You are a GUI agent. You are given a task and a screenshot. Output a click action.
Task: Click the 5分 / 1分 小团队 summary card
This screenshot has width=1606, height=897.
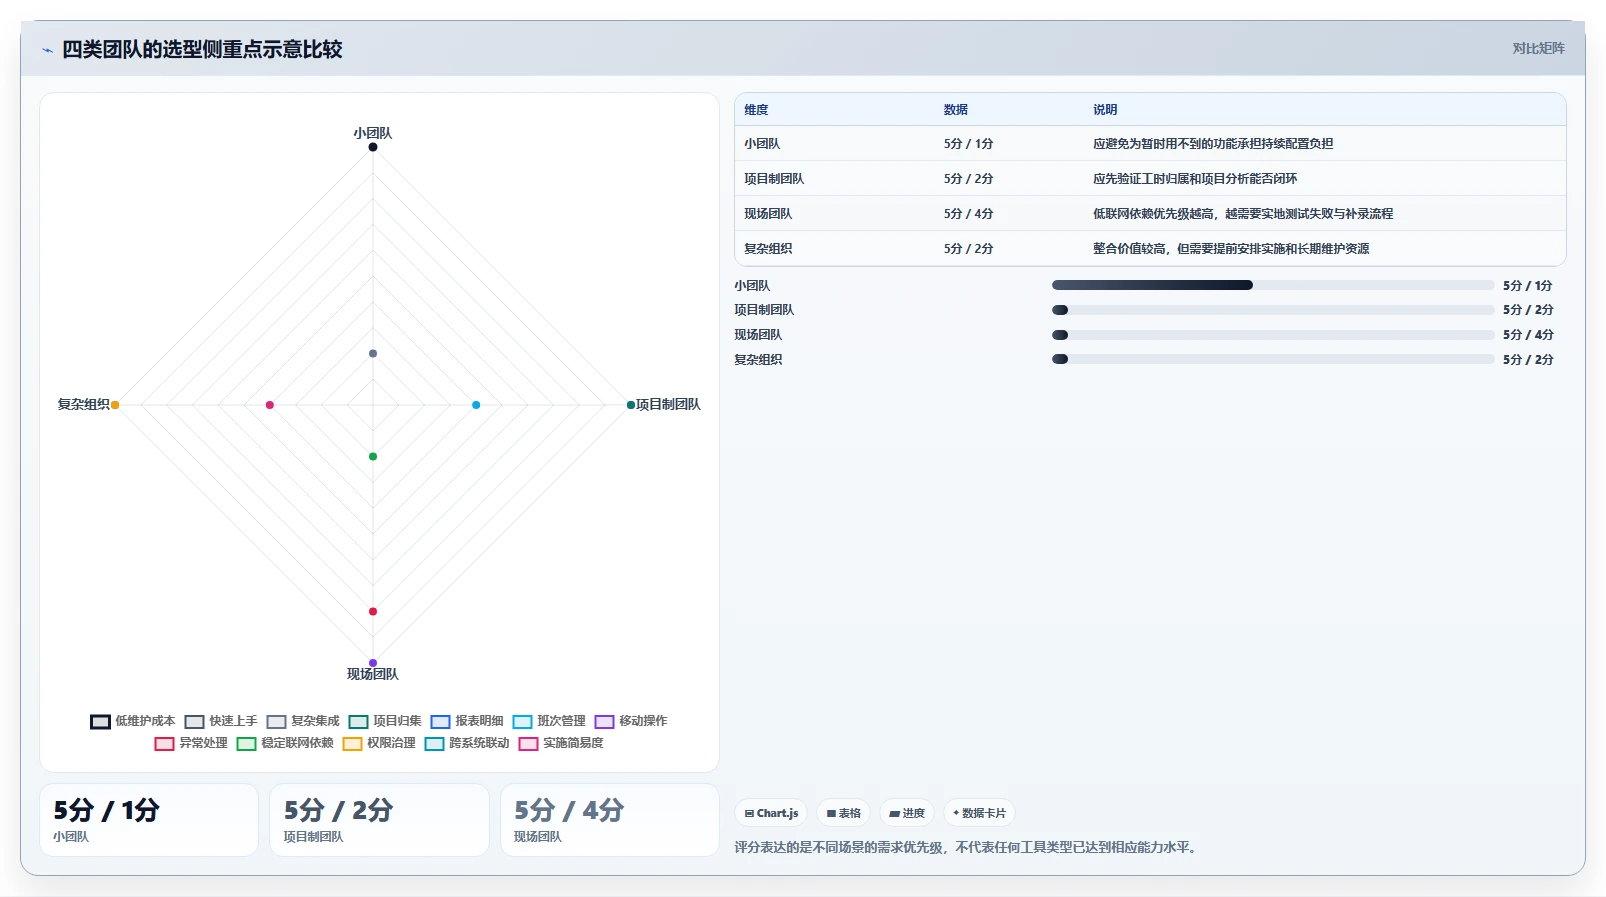point(149,820)
